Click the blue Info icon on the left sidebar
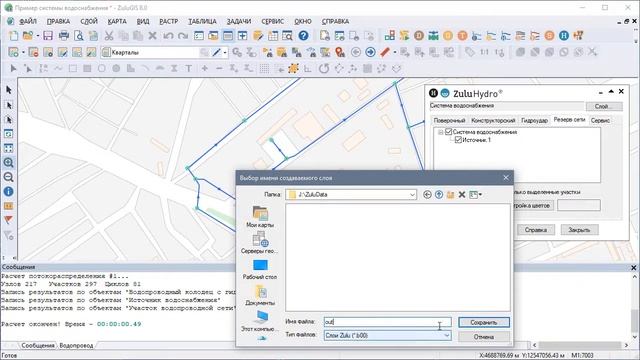 pyautogui.click(x=8, y=191)
